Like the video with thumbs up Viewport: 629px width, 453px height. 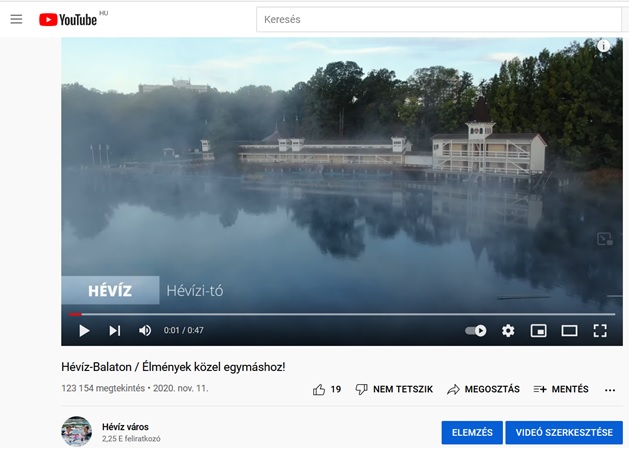[319, 390]
